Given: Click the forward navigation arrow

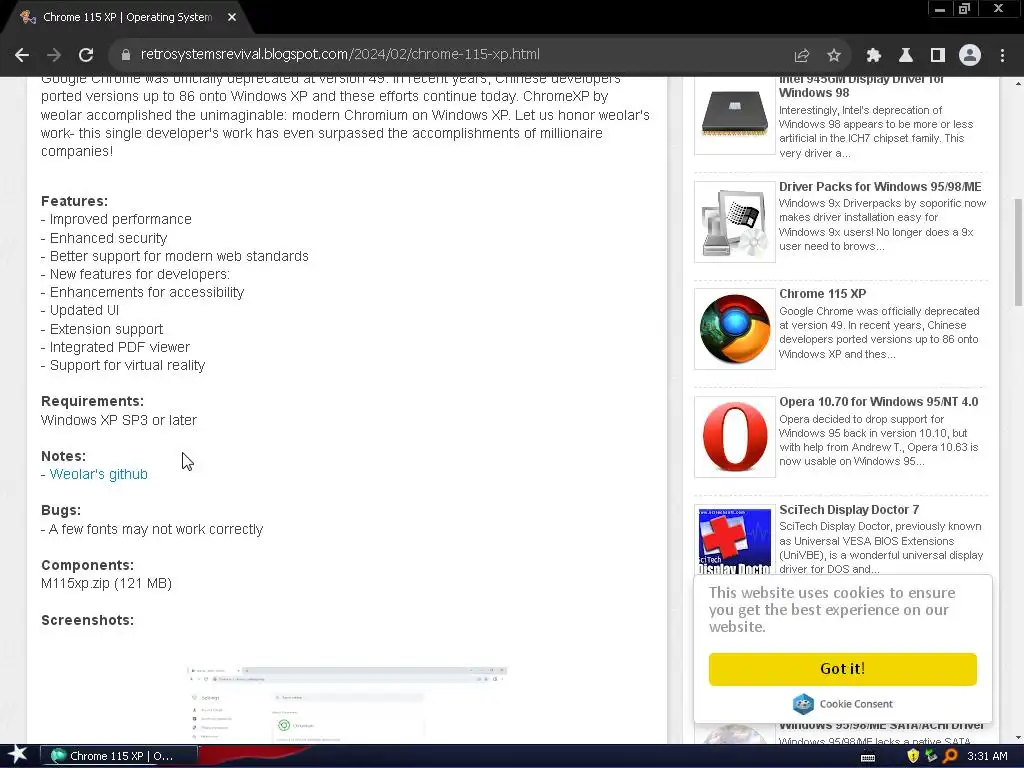Looking at the screenshot, I should point(54,55).
